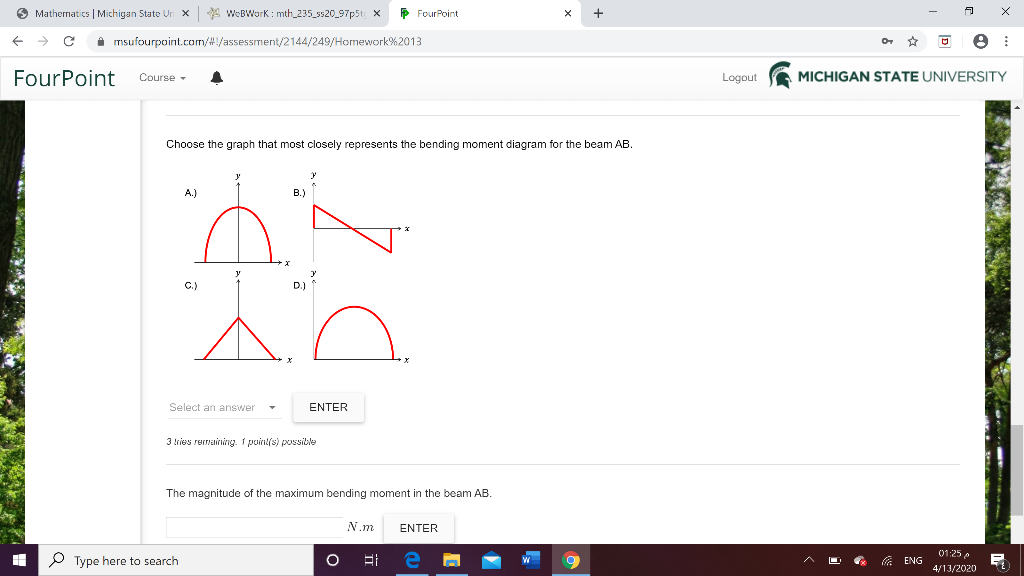Click the Logout link
1024x576 pixels.
click(739, 76)
